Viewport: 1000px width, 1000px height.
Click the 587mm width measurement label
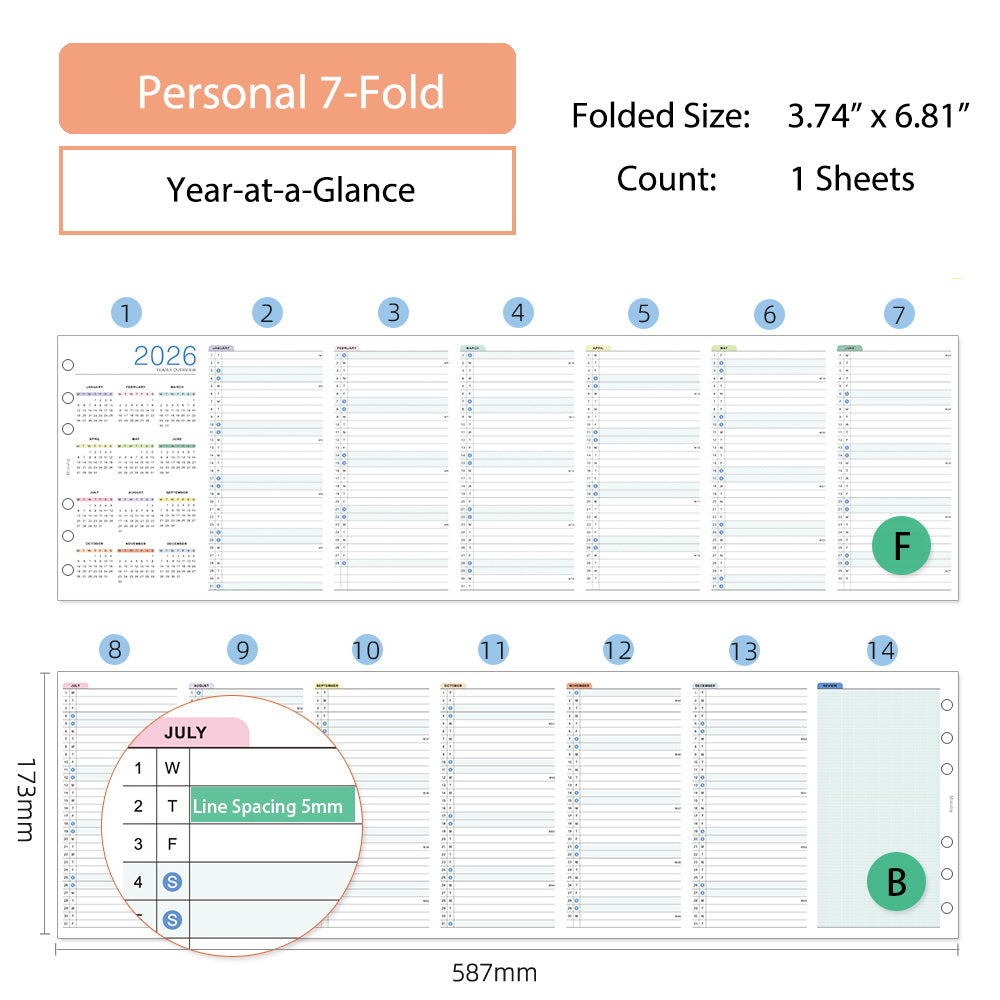(x=494, y=972)
